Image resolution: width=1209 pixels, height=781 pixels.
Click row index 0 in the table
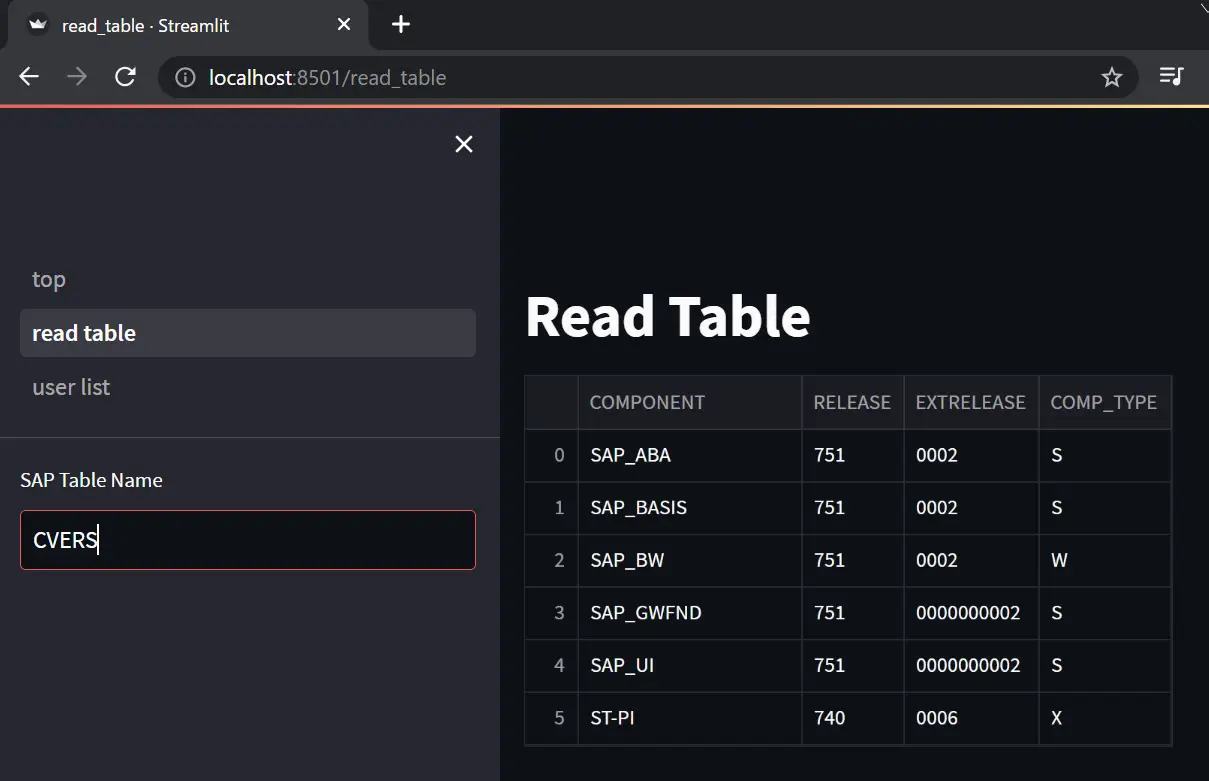coord(552,456)
